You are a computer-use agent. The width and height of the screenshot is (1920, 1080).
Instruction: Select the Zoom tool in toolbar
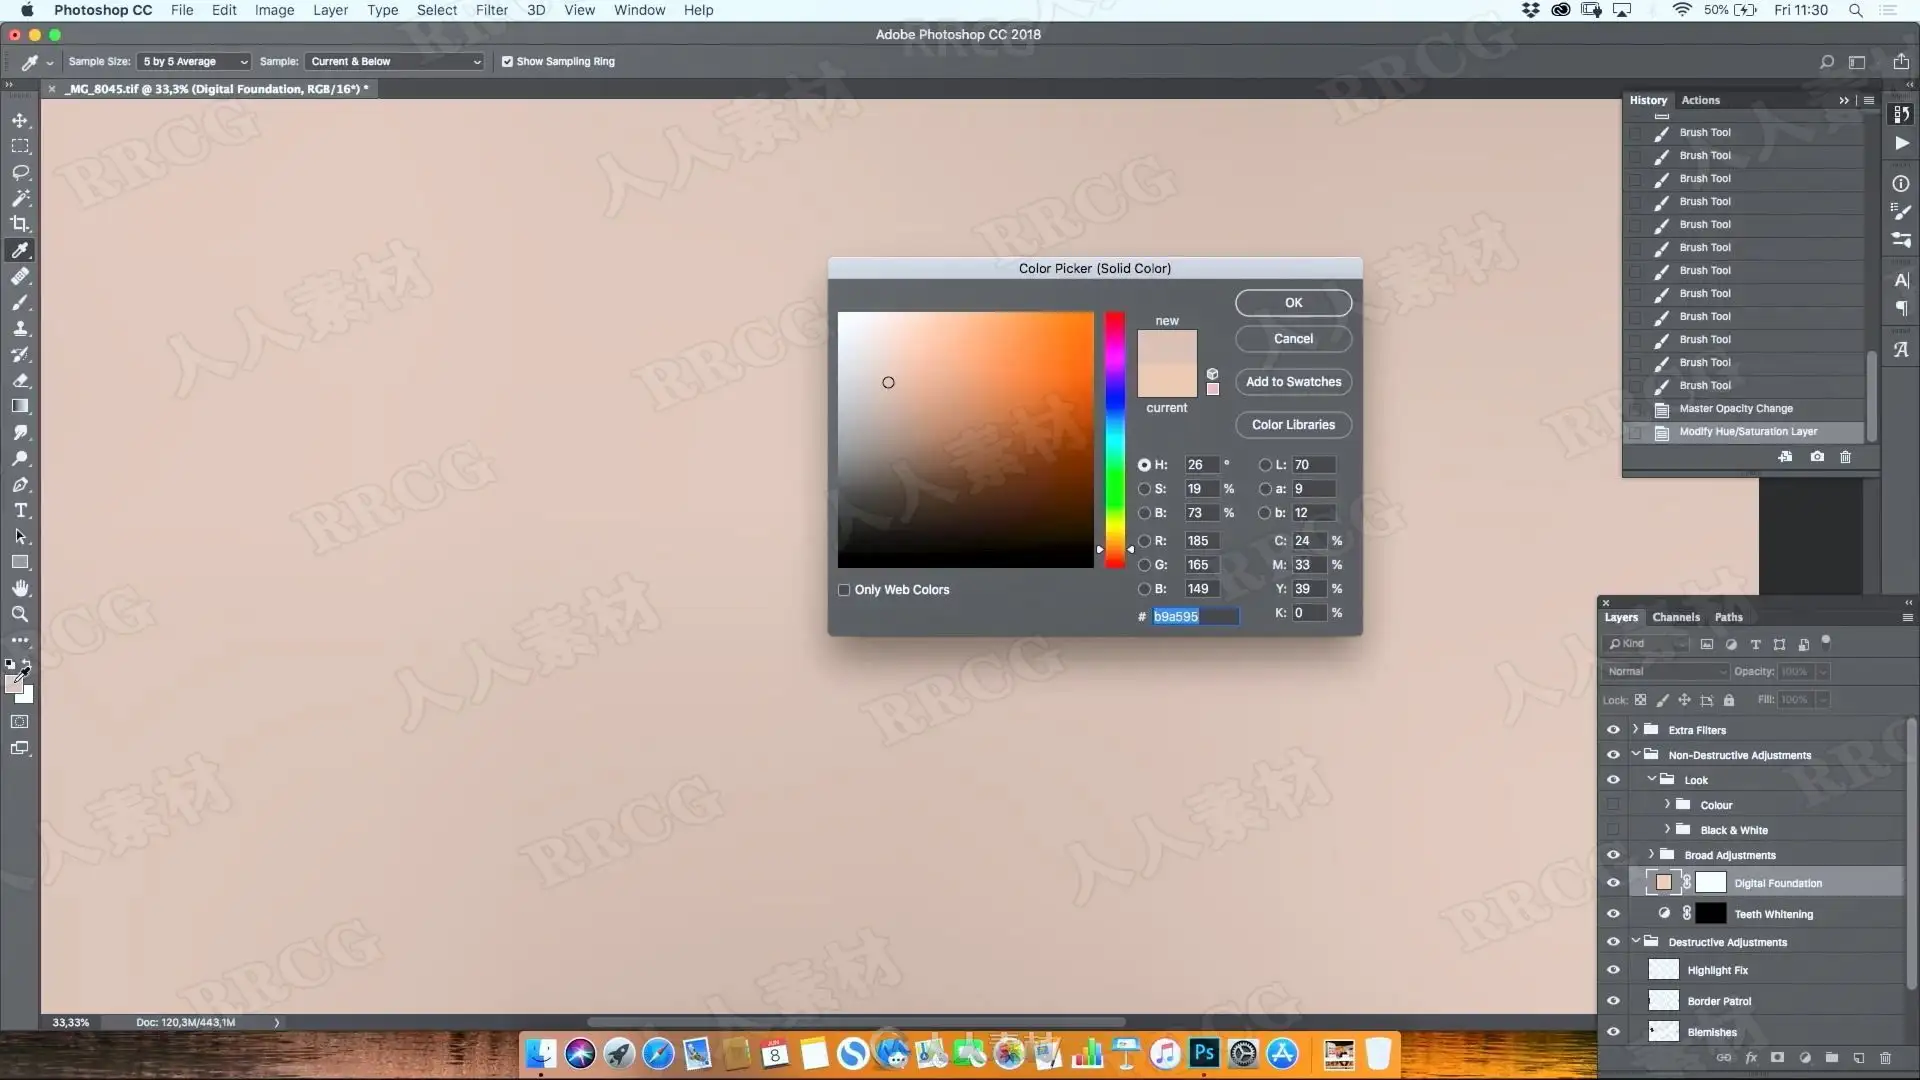click(20, 614)
